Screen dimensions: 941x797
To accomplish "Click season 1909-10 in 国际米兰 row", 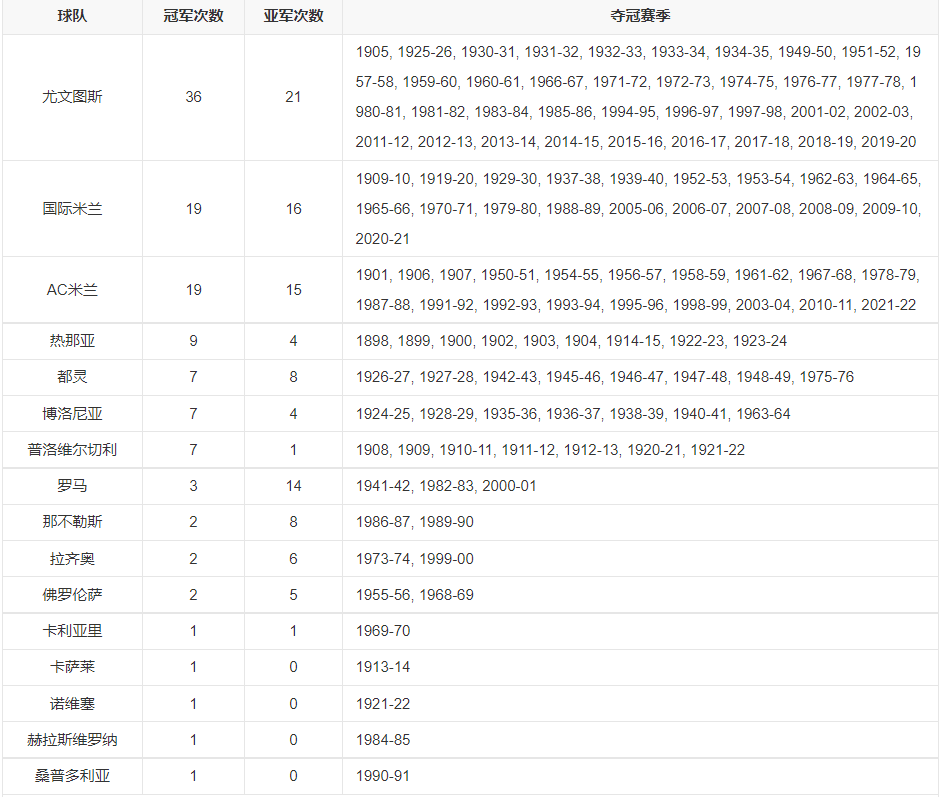I will tap(383, 179).
